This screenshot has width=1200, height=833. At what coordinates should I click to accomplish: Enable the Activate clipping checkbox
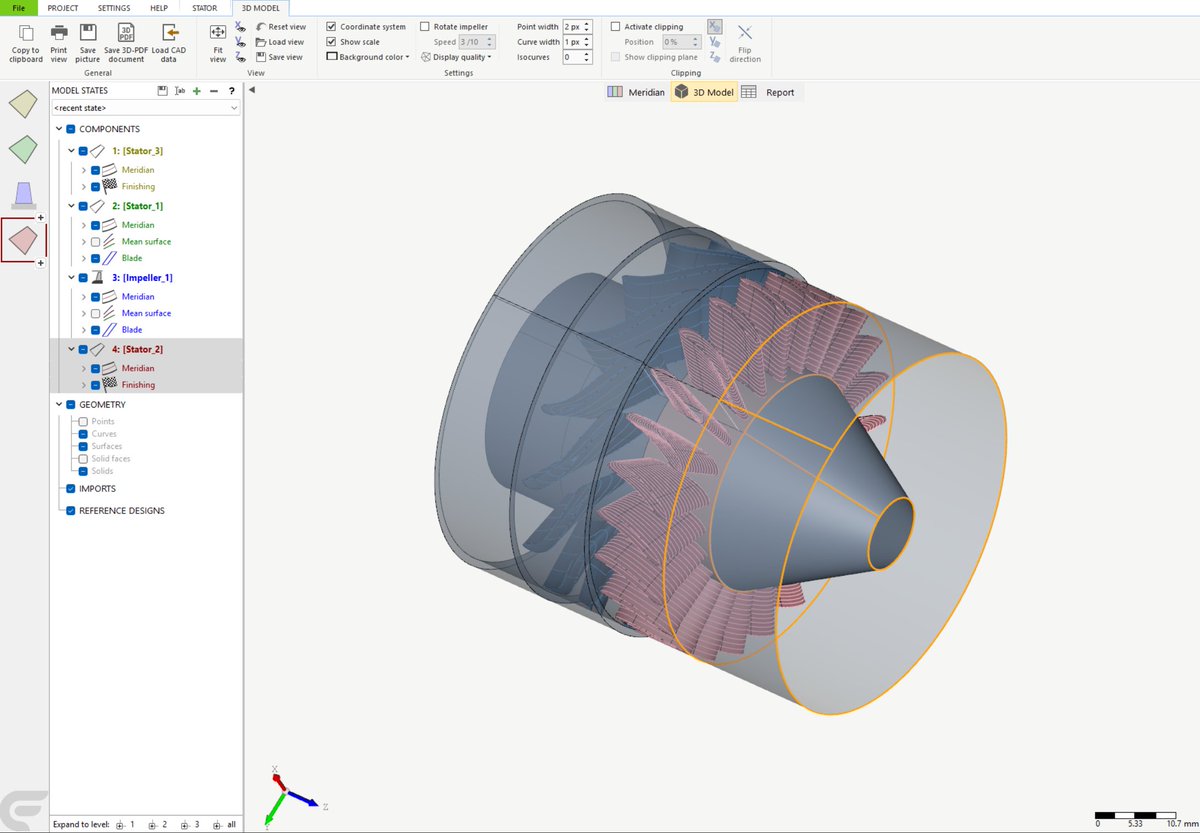616,27
